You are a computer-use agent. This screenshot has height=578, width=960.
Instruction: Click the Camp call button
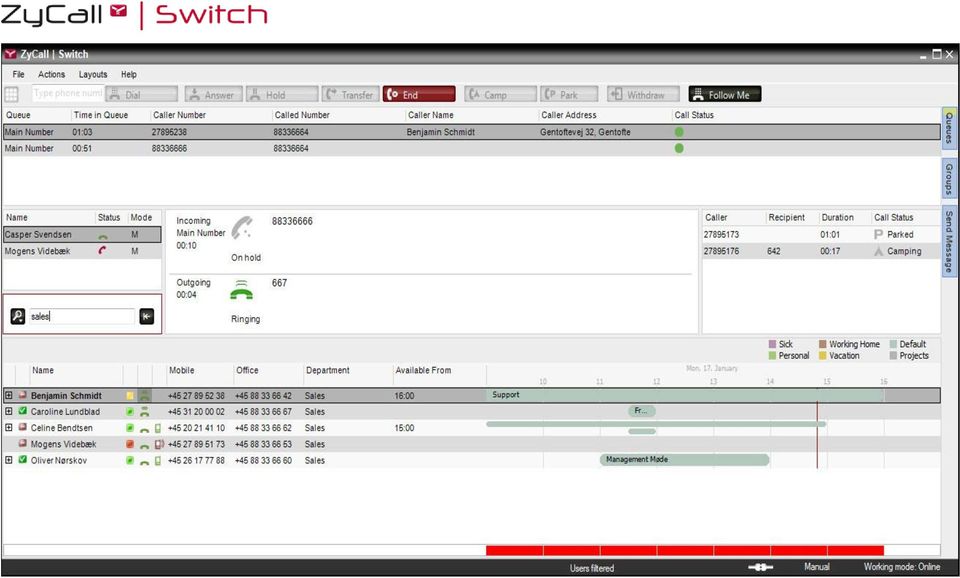[x=500, y=94]
